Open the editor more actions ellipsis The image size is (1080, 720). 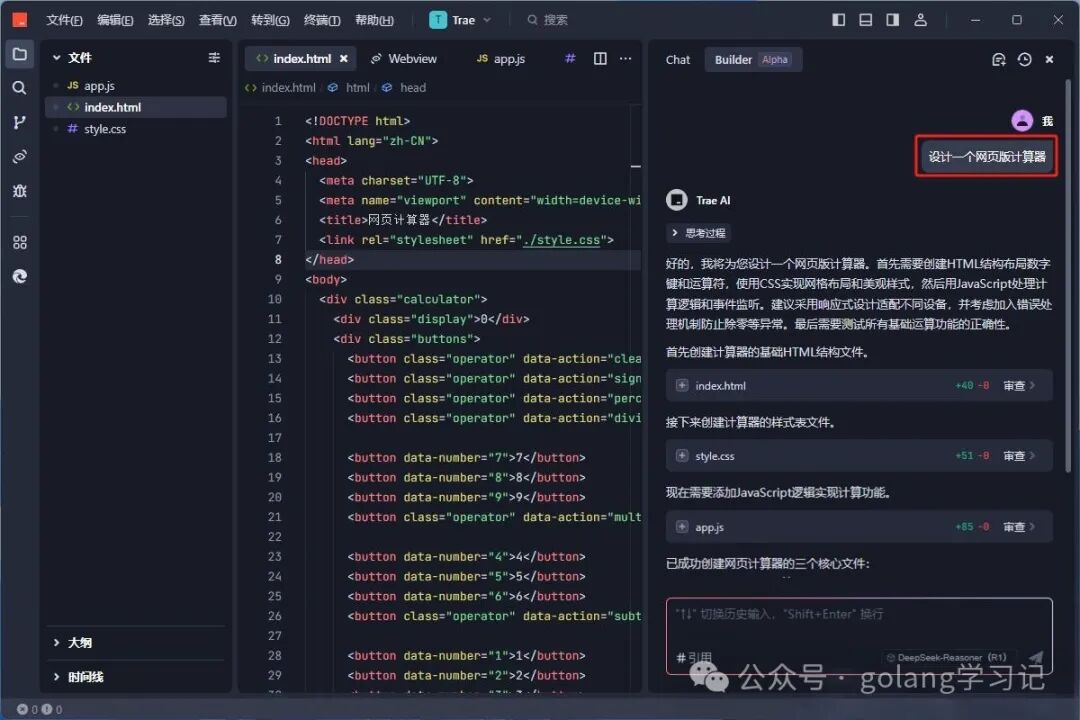(625, 59)
